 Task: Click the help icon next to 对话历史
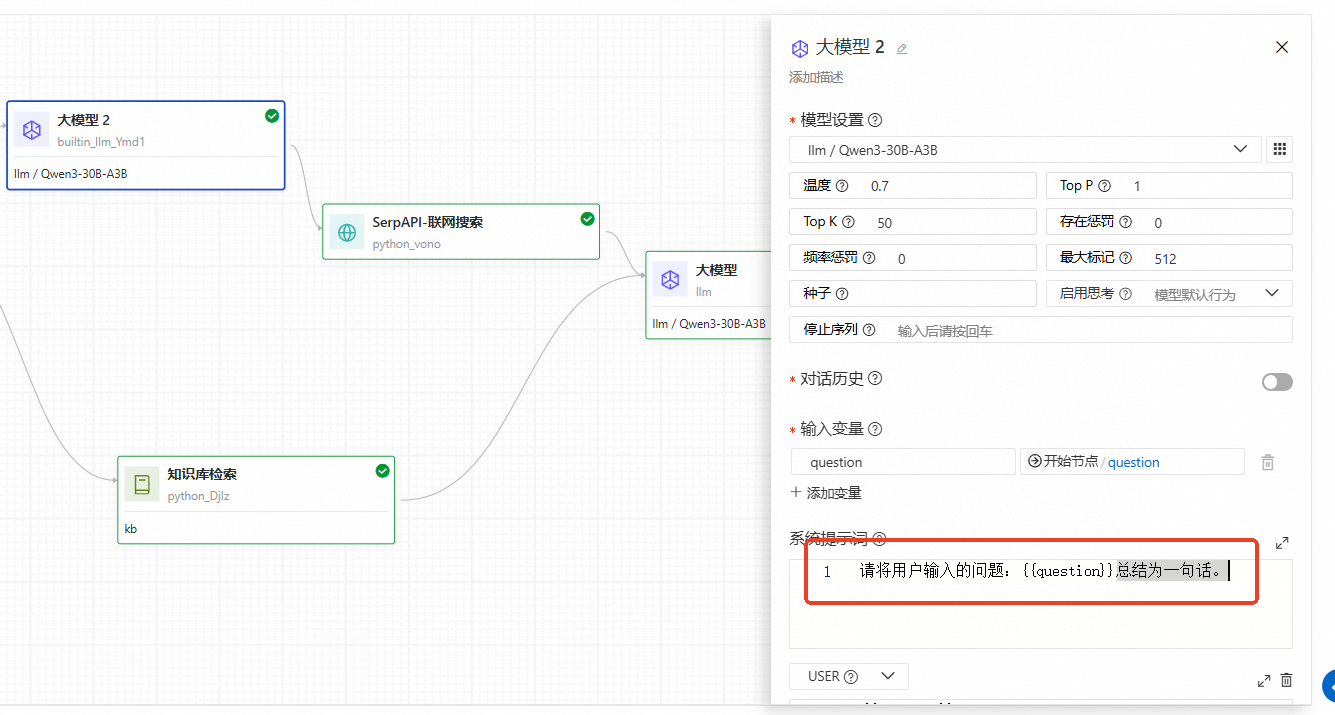point(875,379)
